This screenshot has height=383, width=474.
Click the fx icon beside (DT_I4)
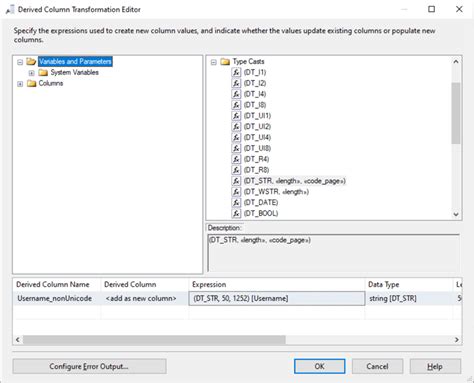click(x=236, y=94)
